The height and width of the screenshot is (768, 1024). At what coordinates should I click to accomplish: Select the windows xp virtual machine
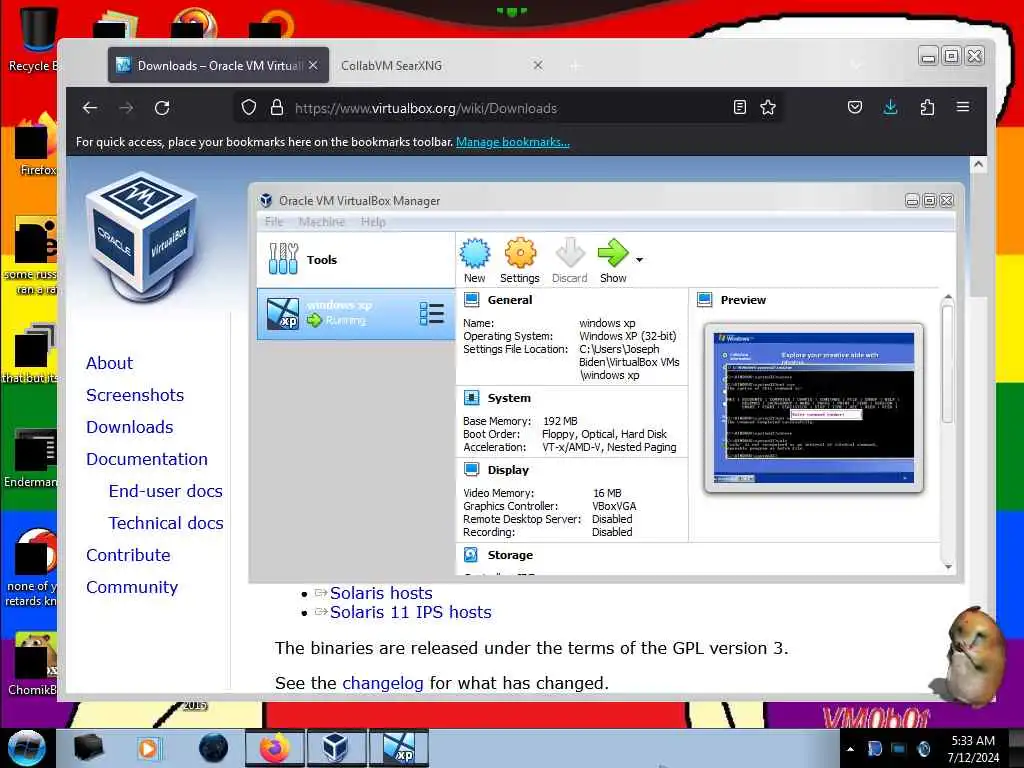pos(356,314)
